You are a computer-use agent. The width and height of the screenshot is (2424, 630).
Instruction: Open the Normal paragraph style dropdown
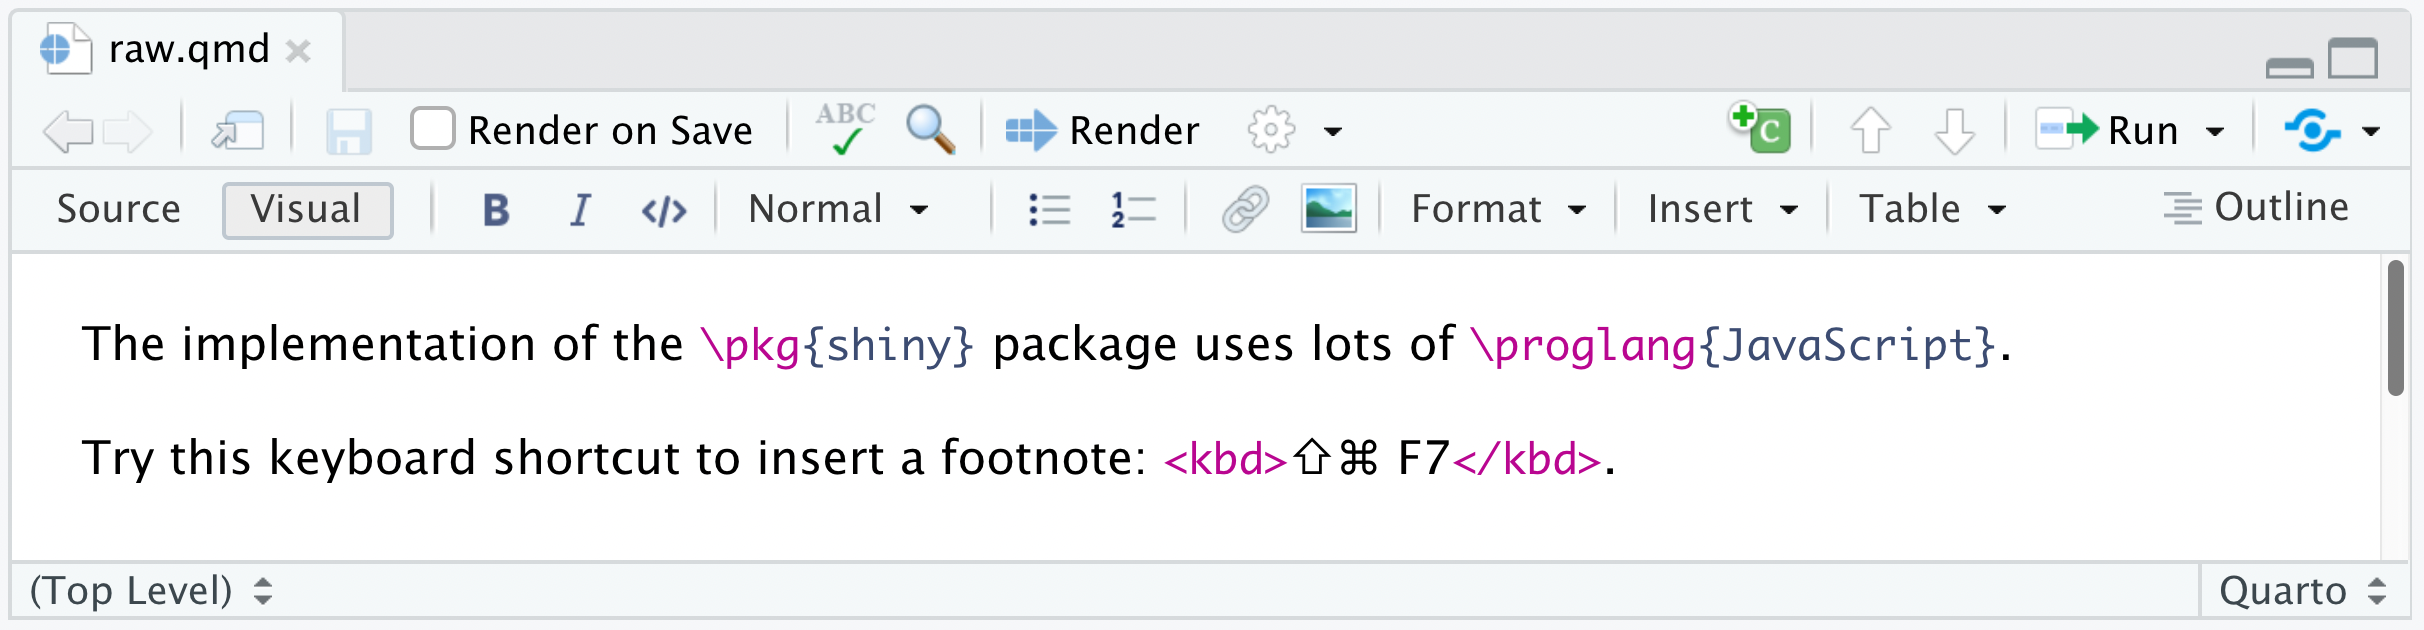tap(838, 209)
